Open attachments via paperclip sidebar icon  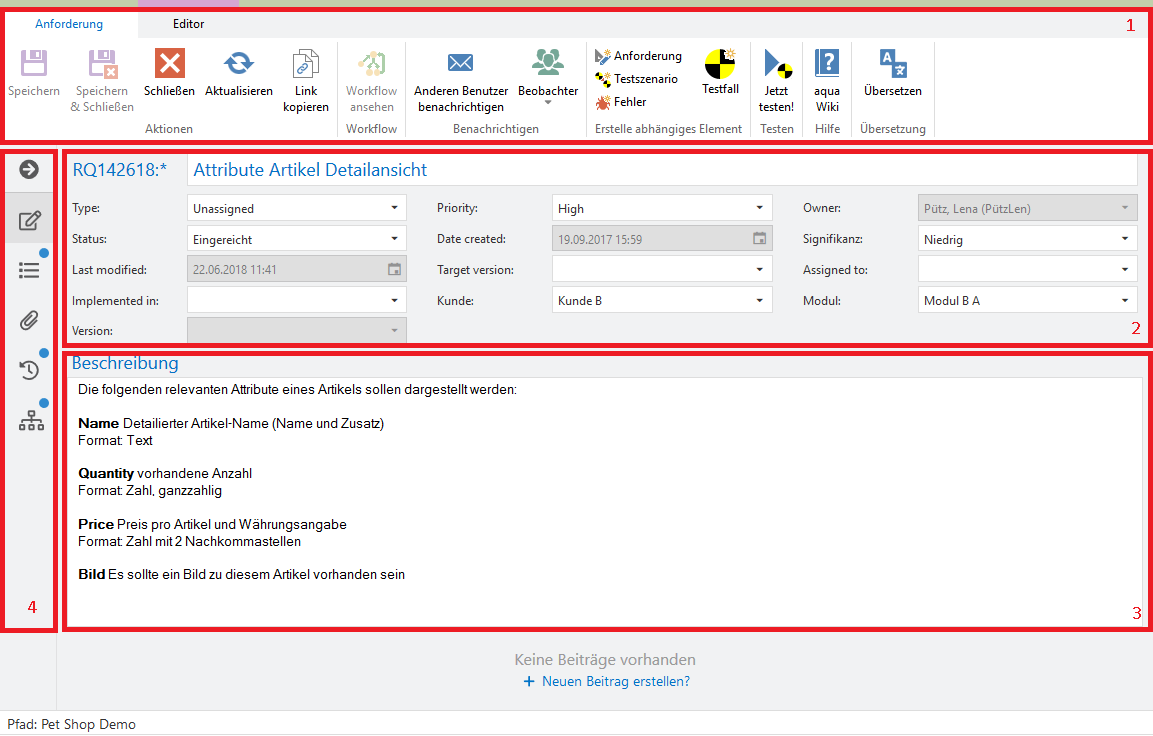click(x=30, y=320)
